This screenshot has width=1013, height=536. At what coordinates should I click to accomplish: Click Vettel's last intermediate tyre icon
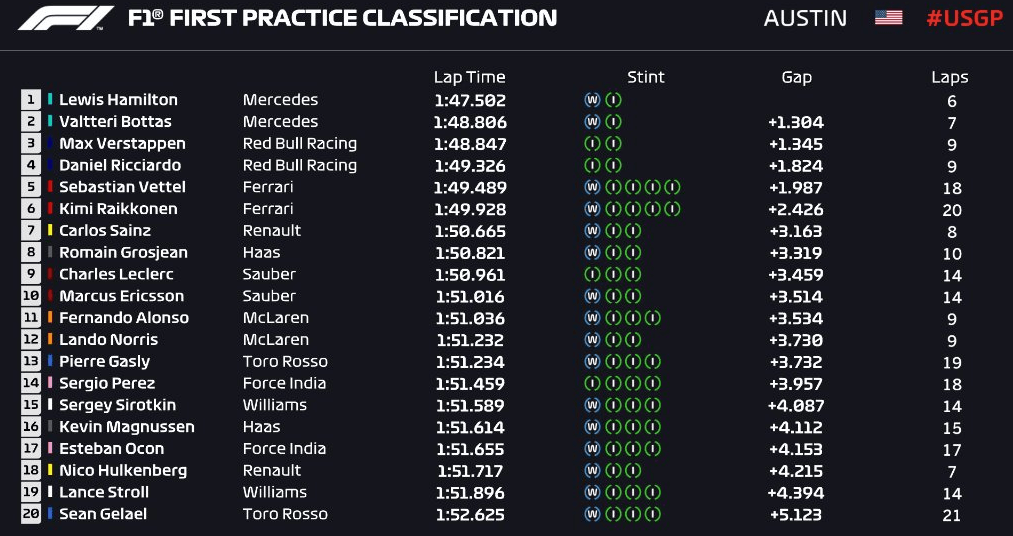click(x=672, y=187)
